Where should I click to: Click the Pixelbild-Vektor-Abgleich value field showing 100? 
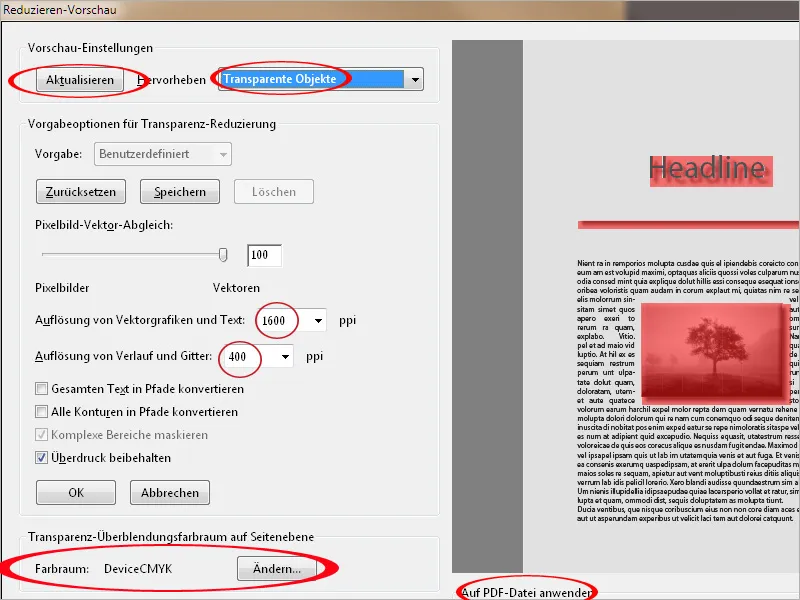tap(264, 255)
